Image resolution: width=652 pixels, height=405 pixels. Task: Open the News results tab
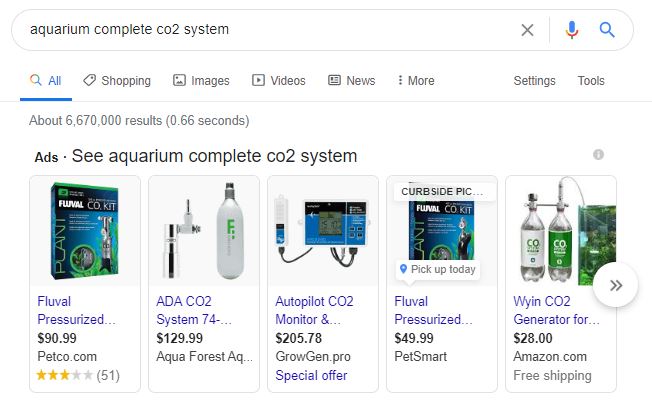click(x=352, y=81)
